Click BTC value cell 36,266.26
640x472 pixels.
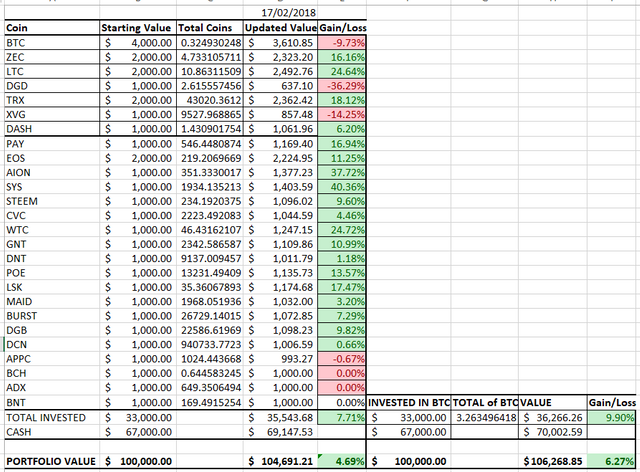pos(553,418)
